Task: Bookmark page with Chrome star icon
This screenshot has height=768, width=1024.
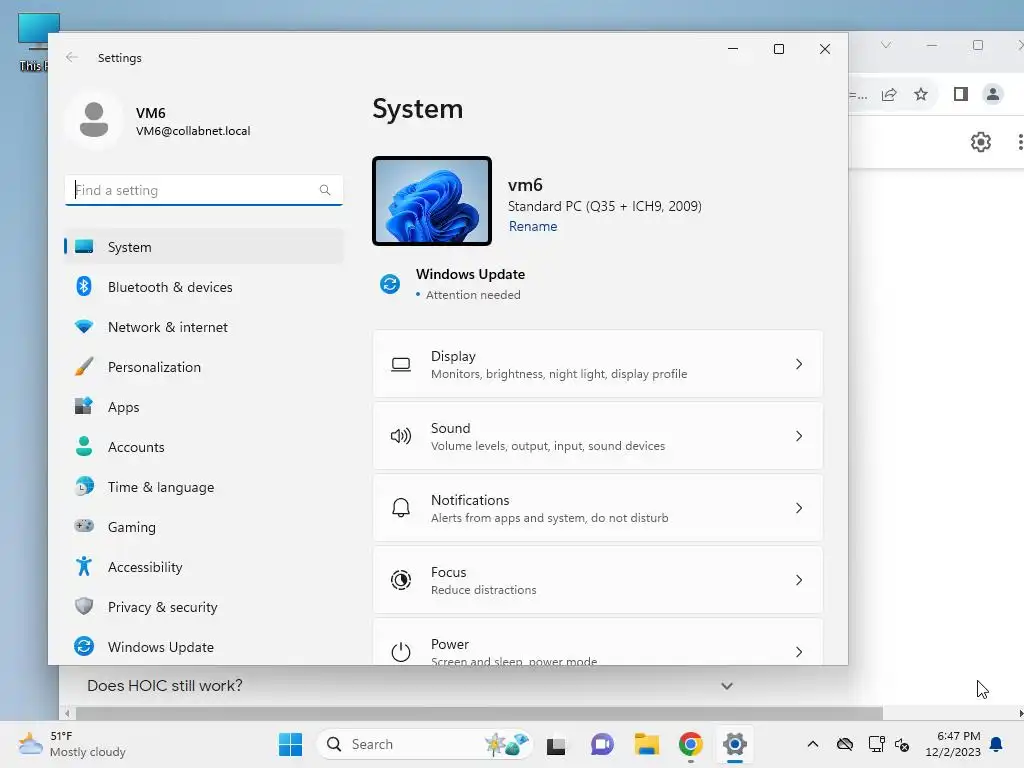Action: [x=921, y=94]
